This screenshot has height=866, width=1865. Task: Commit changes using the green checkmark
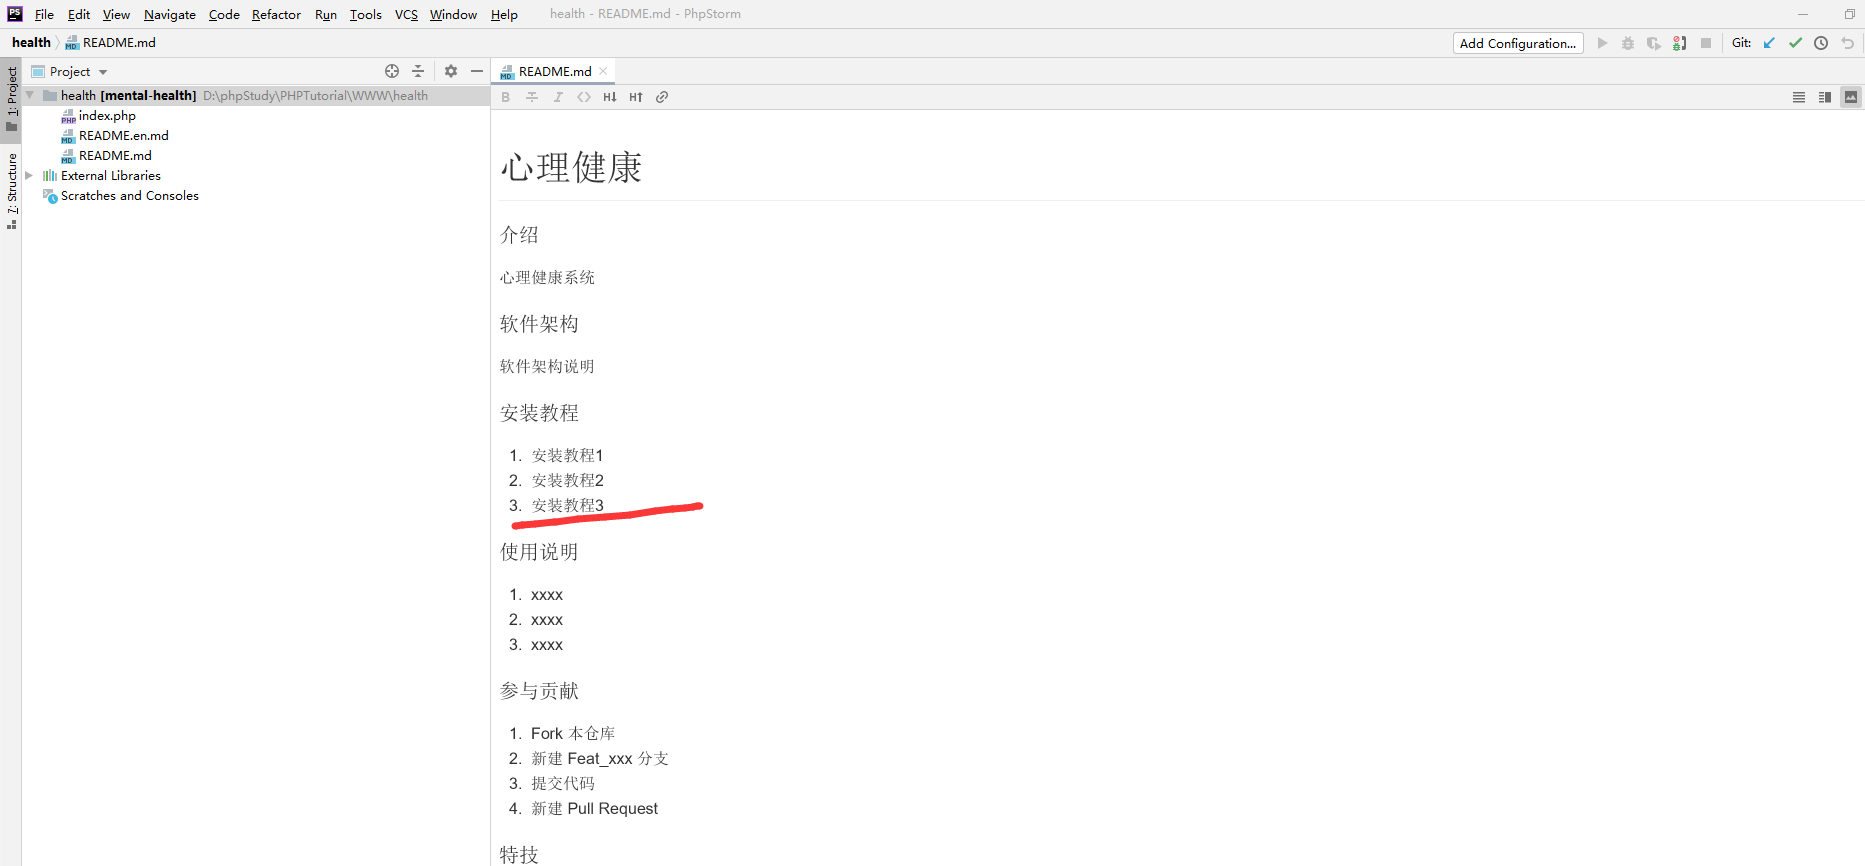(x=1795, y=43)
